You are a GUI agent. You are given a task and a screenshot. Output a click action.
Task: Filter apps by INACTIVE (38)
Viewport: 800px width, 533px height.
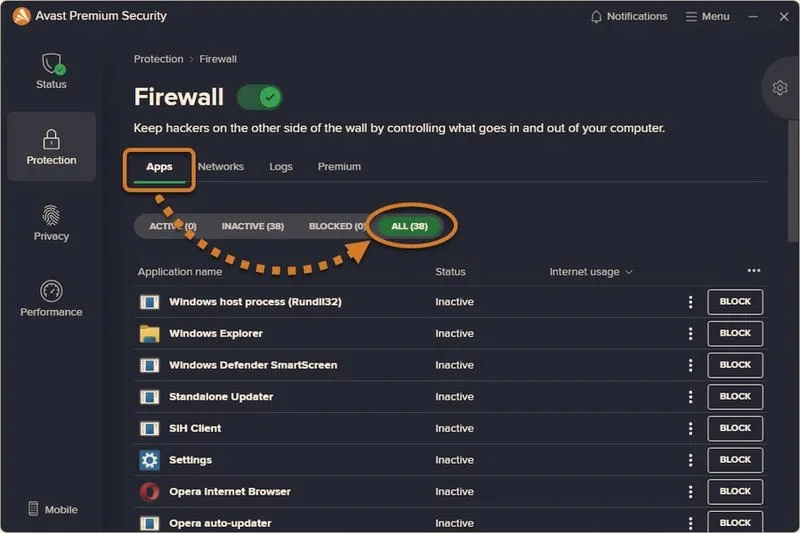pyautogui.click(x=253, y=226)
